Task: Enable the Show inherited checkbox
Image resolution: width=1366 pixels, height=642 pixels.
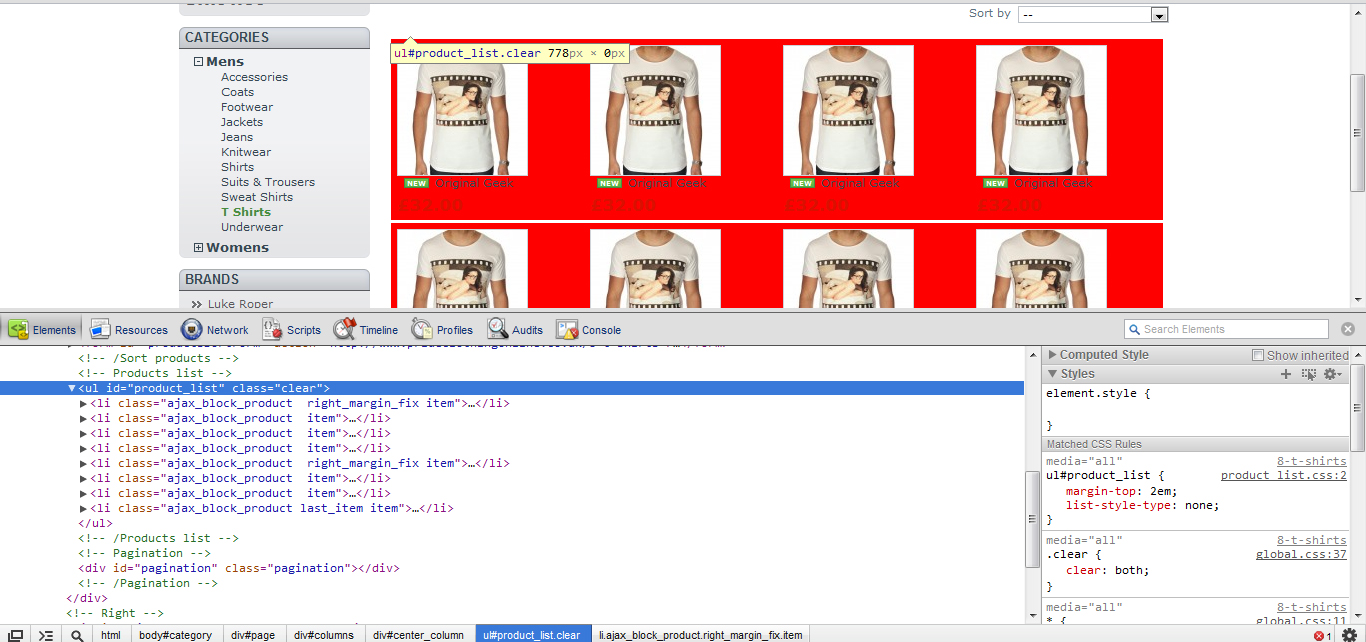Action: click(1259, 355)
